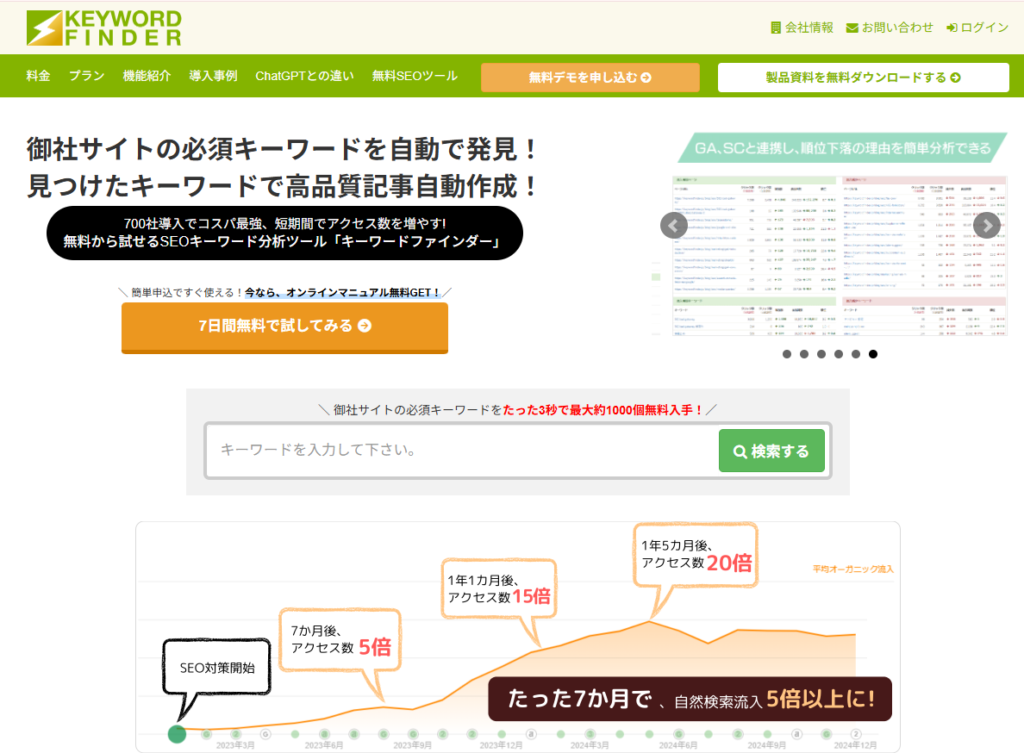Click the 会社情報 building icon

(776, 27)
